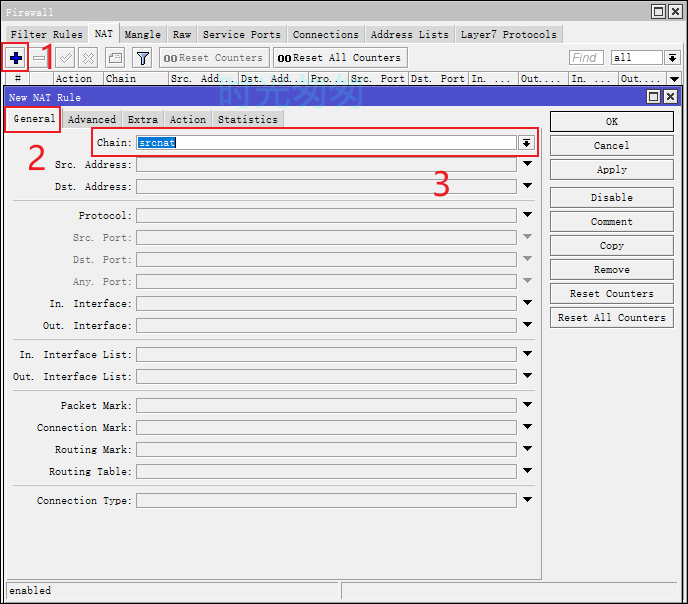Expand the Packet Mark field
The image size is (688, 604).
527,404
